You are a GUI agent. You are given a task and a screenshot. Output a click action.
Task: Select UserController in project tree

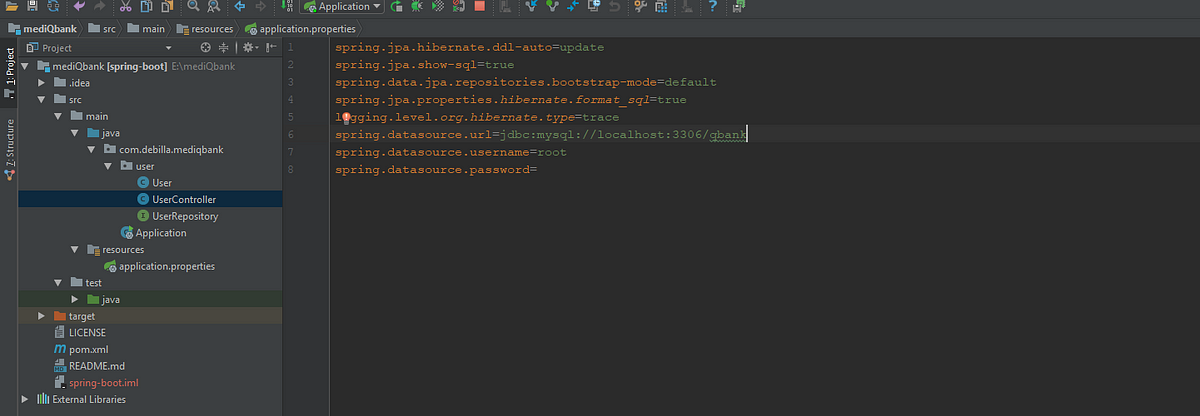(x=176, y=199)
